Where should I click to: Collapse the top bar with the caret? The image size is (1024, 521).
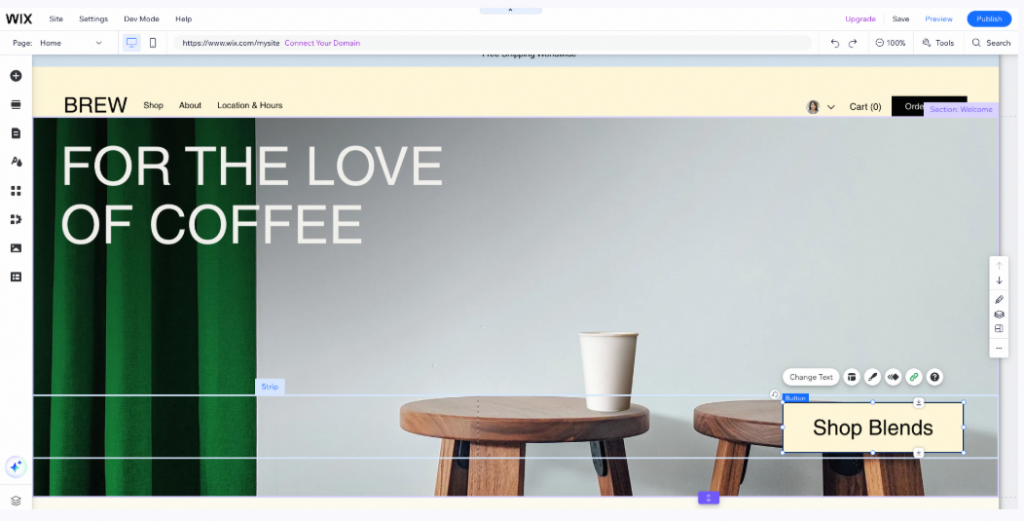click(510, 10)
